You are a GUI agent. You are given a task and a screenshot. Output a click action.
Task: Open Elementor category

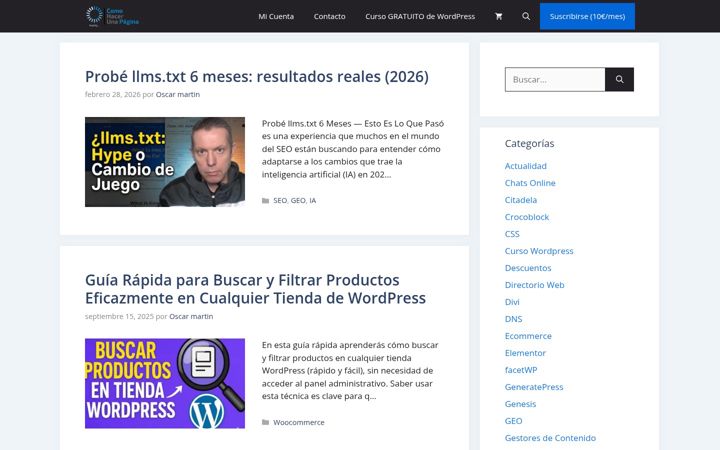525,353
